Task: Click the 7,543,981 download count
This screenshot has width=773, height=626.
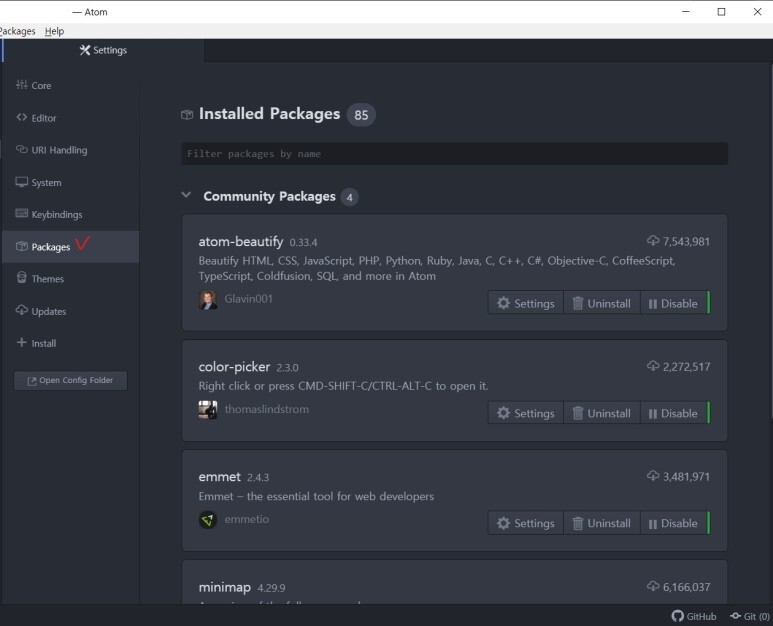Action: (x=686, y=242)
